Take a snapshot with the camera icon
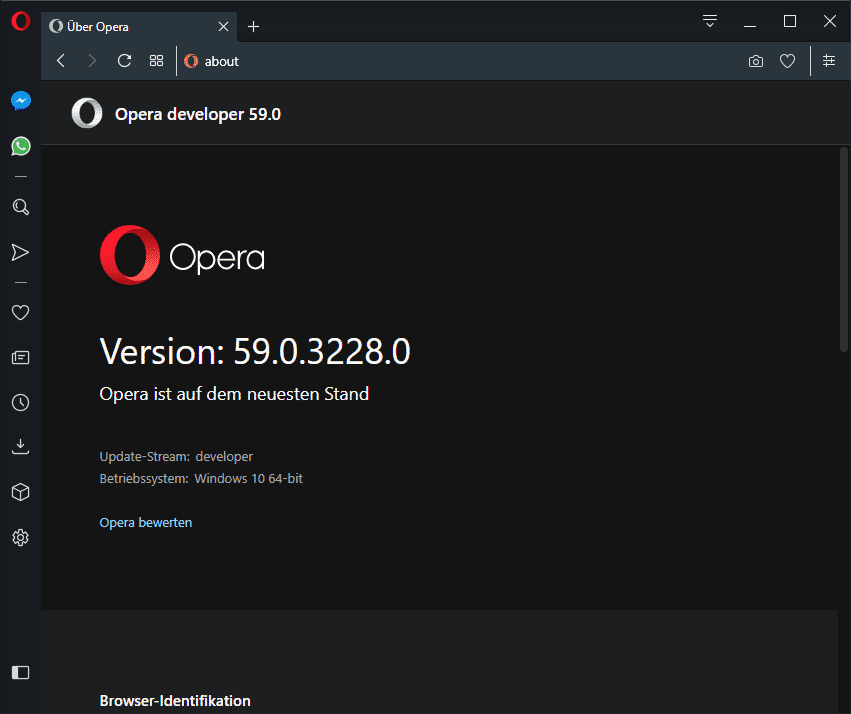 755,61
